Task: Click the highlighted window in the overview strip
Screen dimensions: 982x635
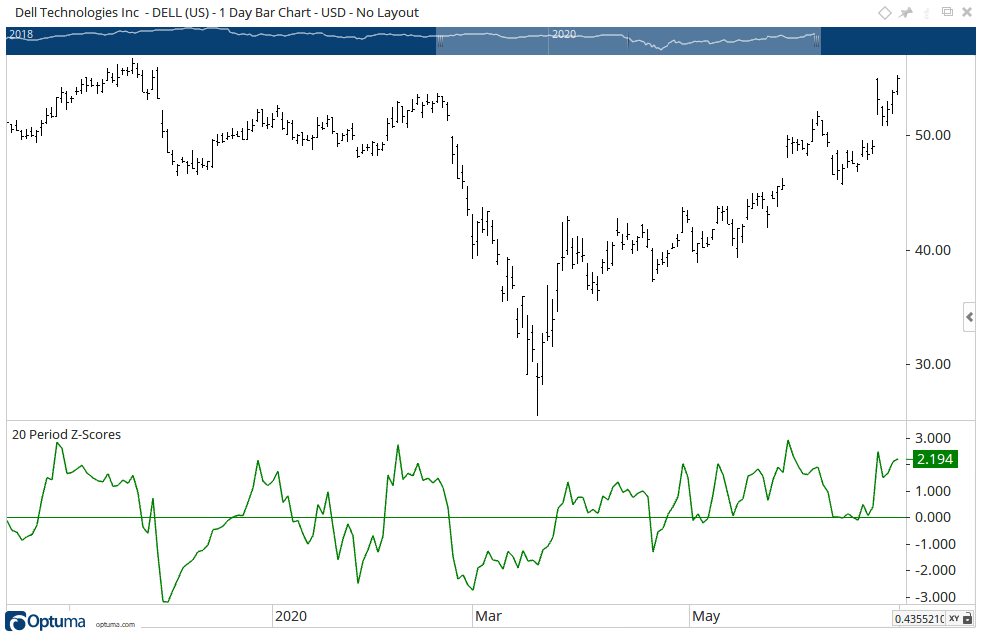Action: coord(628,41)
